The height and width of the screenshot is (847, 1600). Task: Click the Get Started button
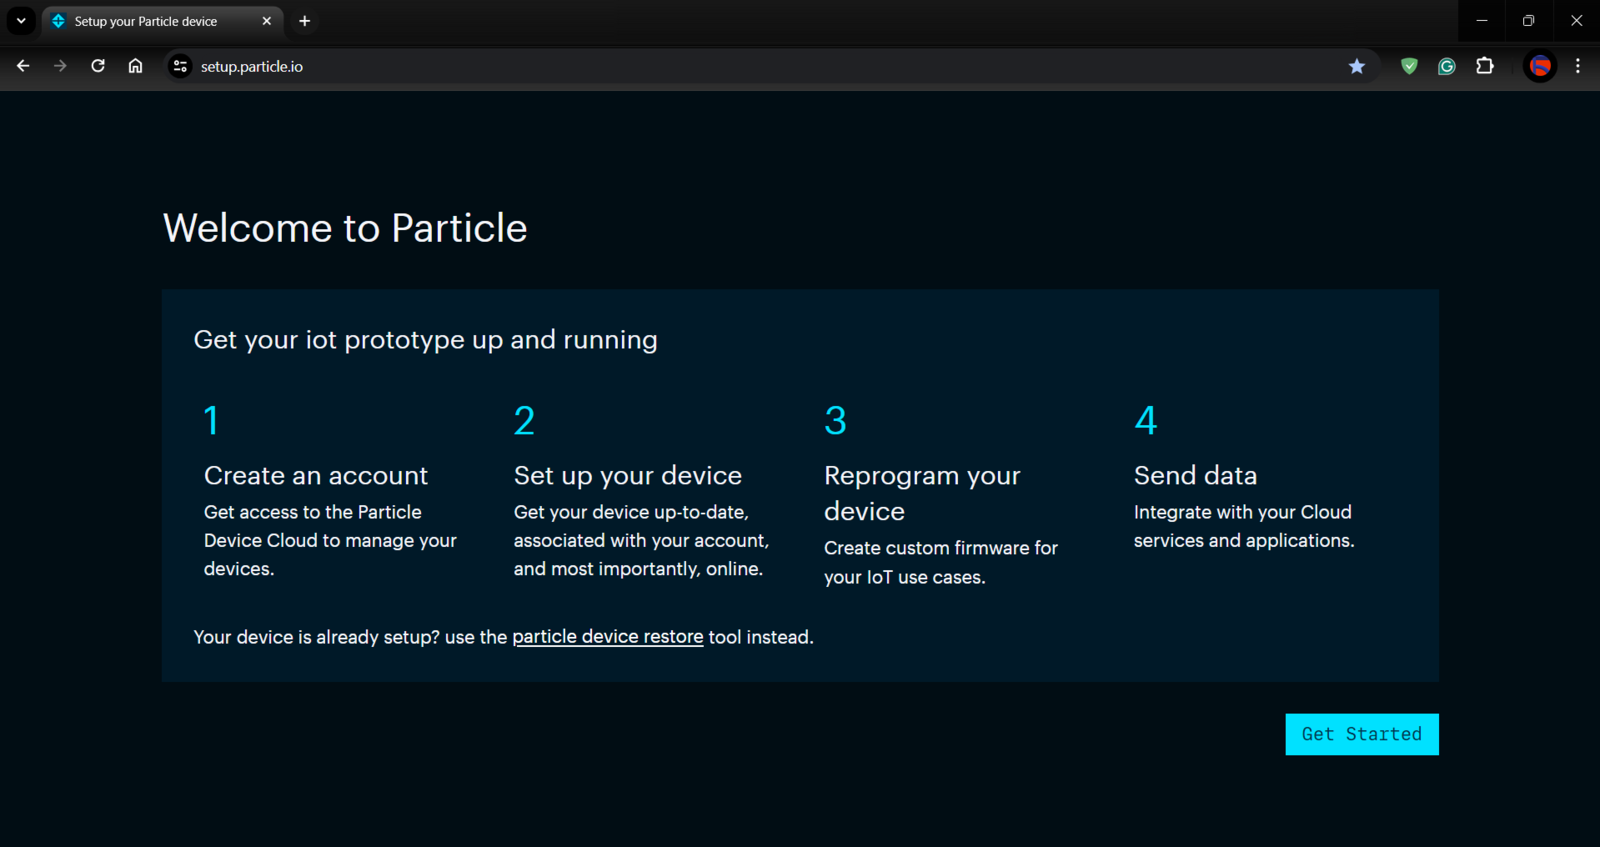(1361, 734)
